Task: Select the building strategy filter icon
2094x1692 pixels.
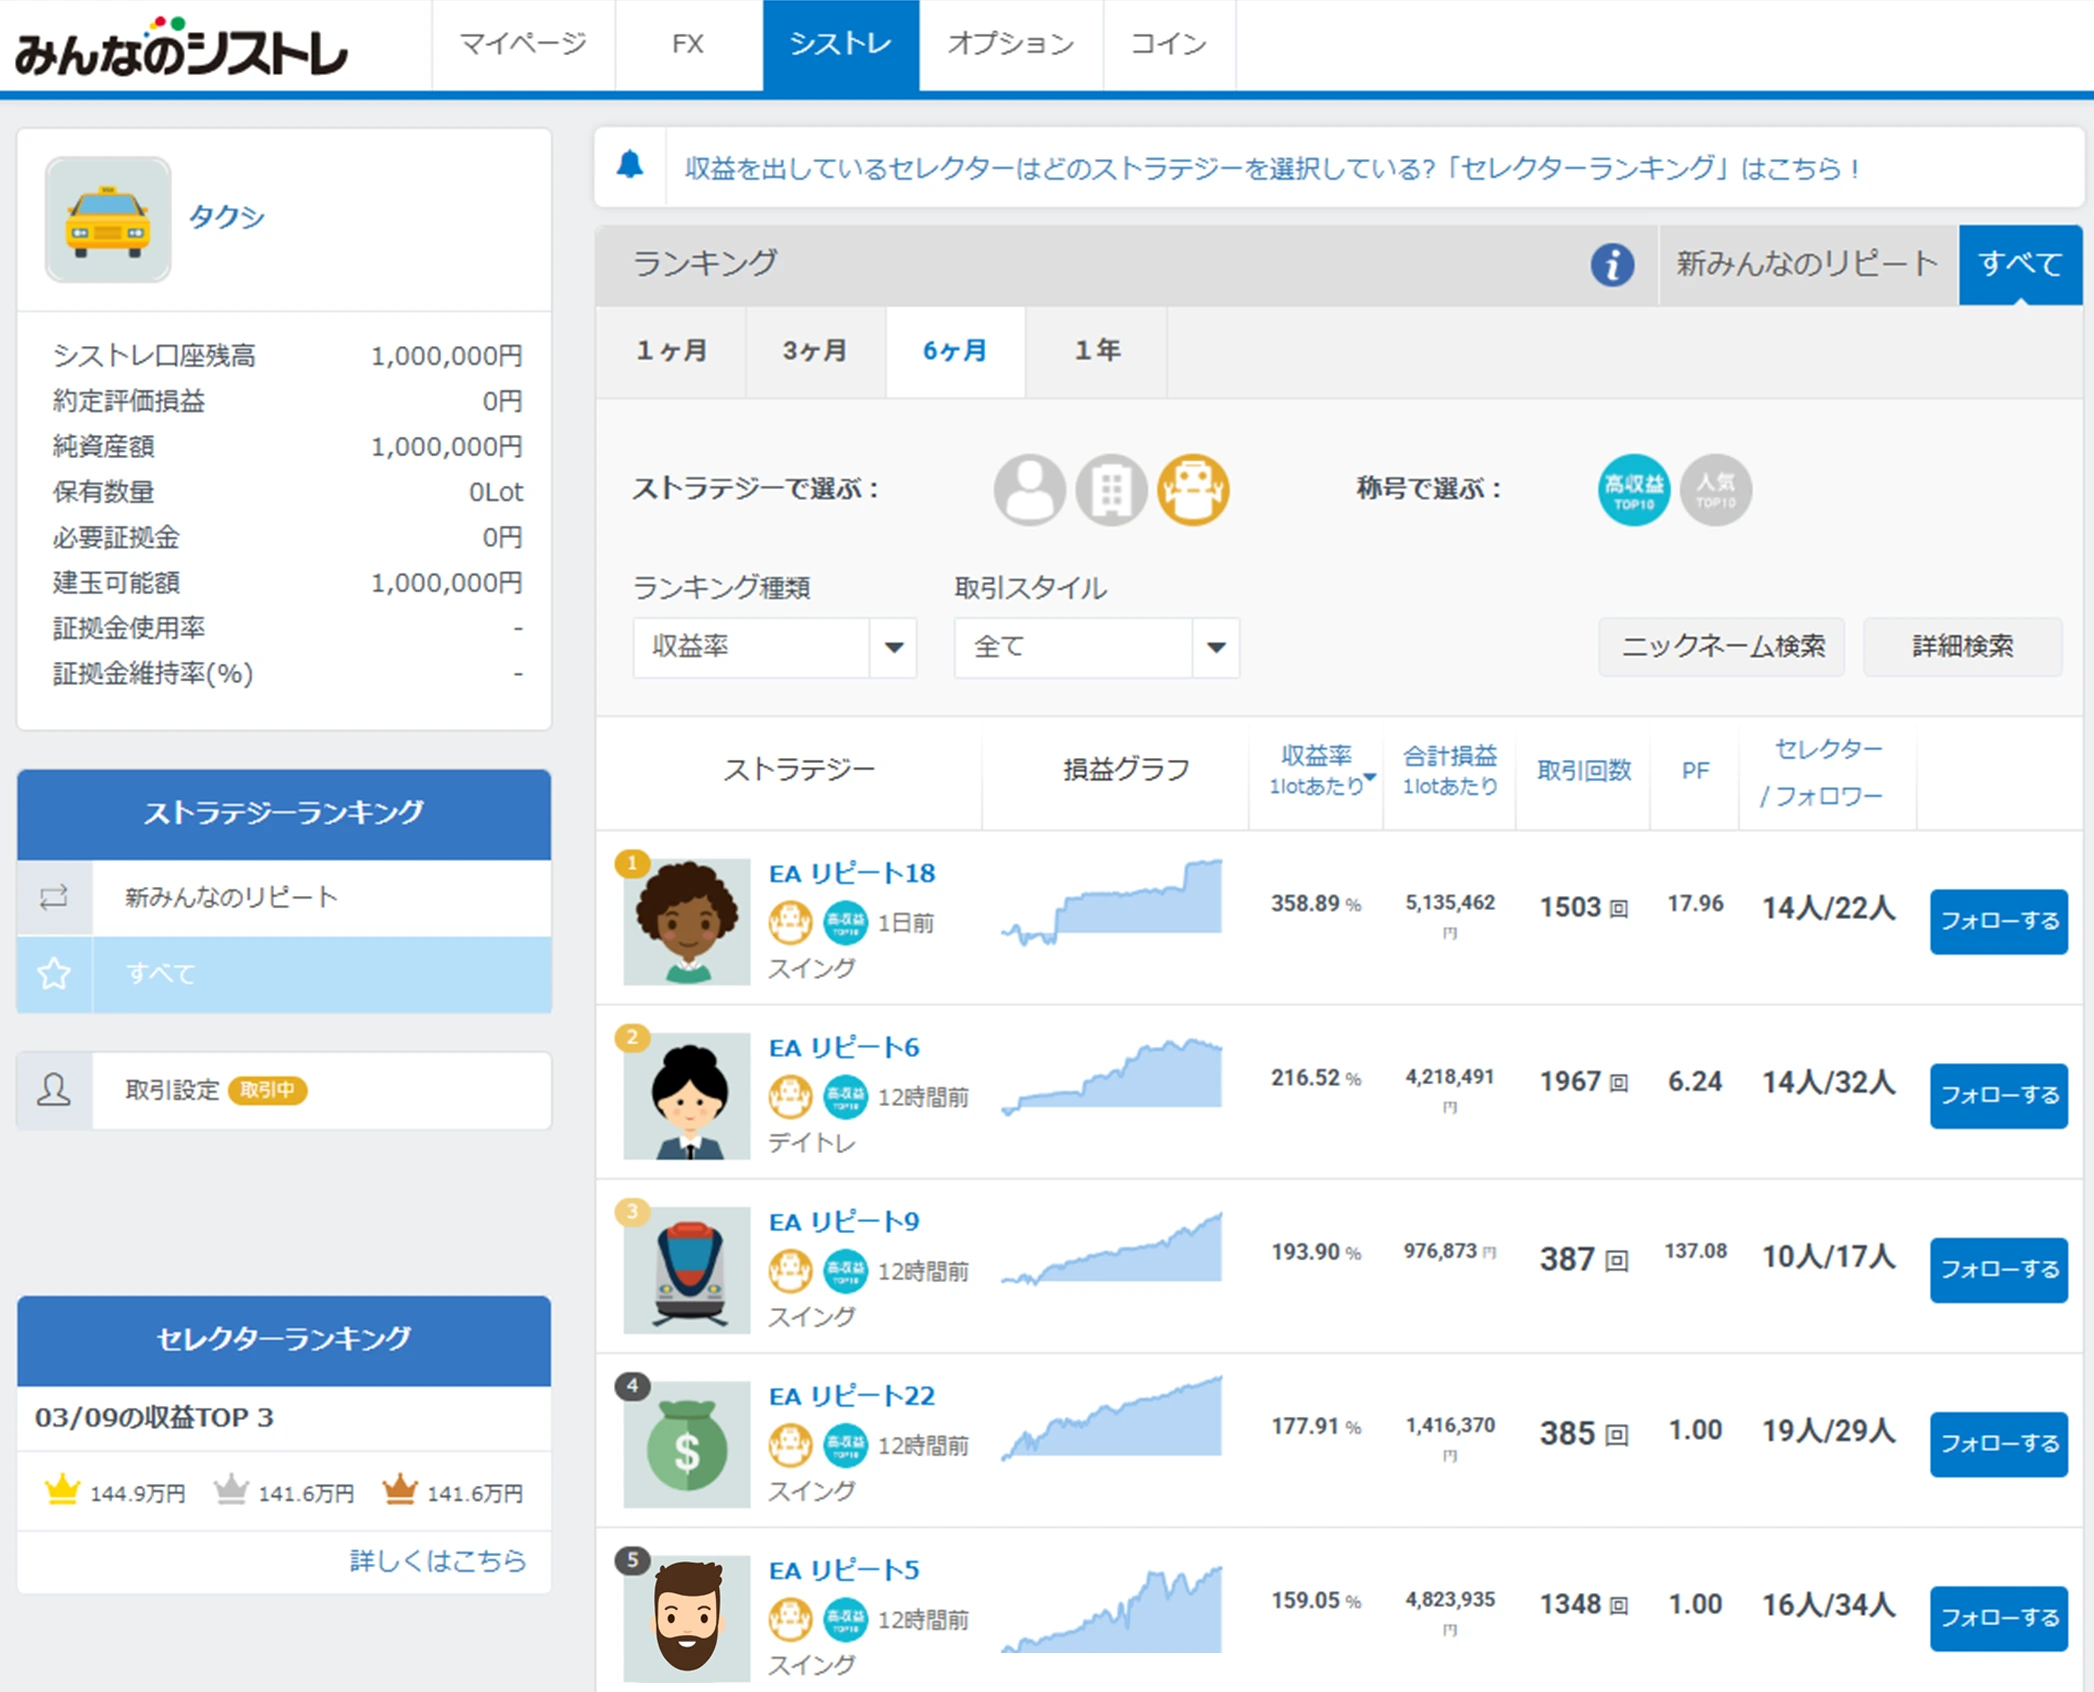Action: [x=1110, y=489]
